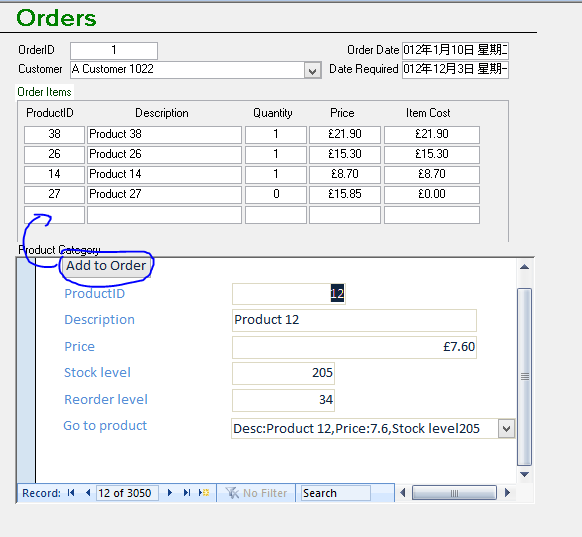Click the horizontal scrollbar thumb
This screenshot has height=537, width=582.
click(x=454, y=493)
